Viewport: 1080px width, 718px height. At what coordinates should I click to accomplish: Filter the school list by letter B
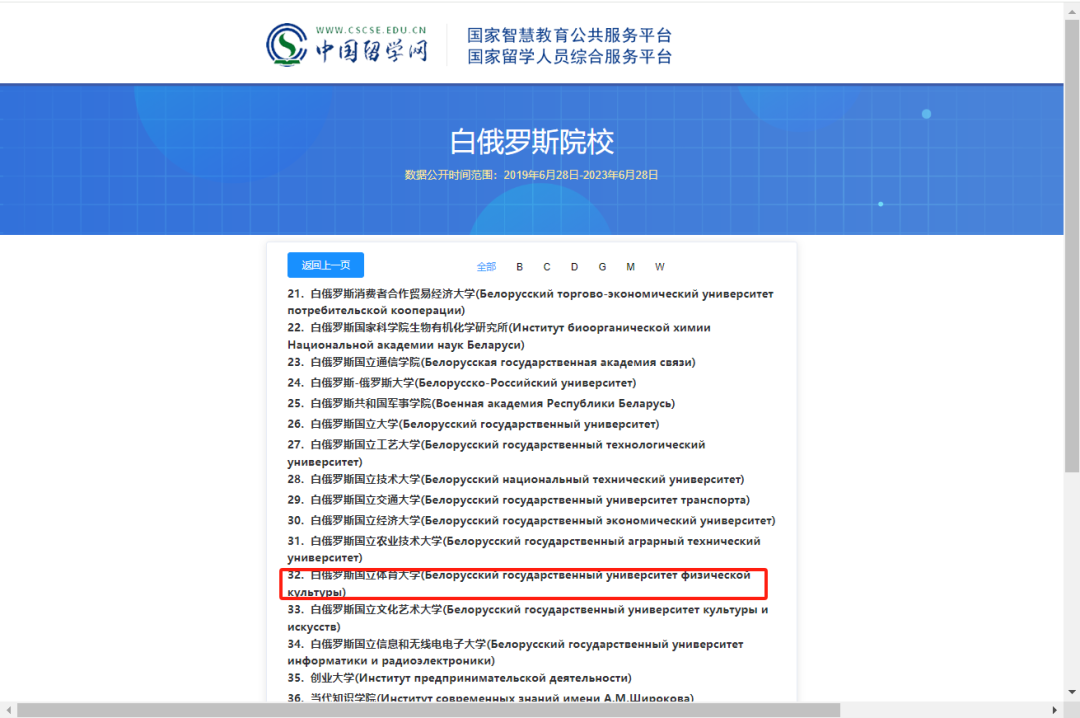pyautogui.click(x=519, y=267)
